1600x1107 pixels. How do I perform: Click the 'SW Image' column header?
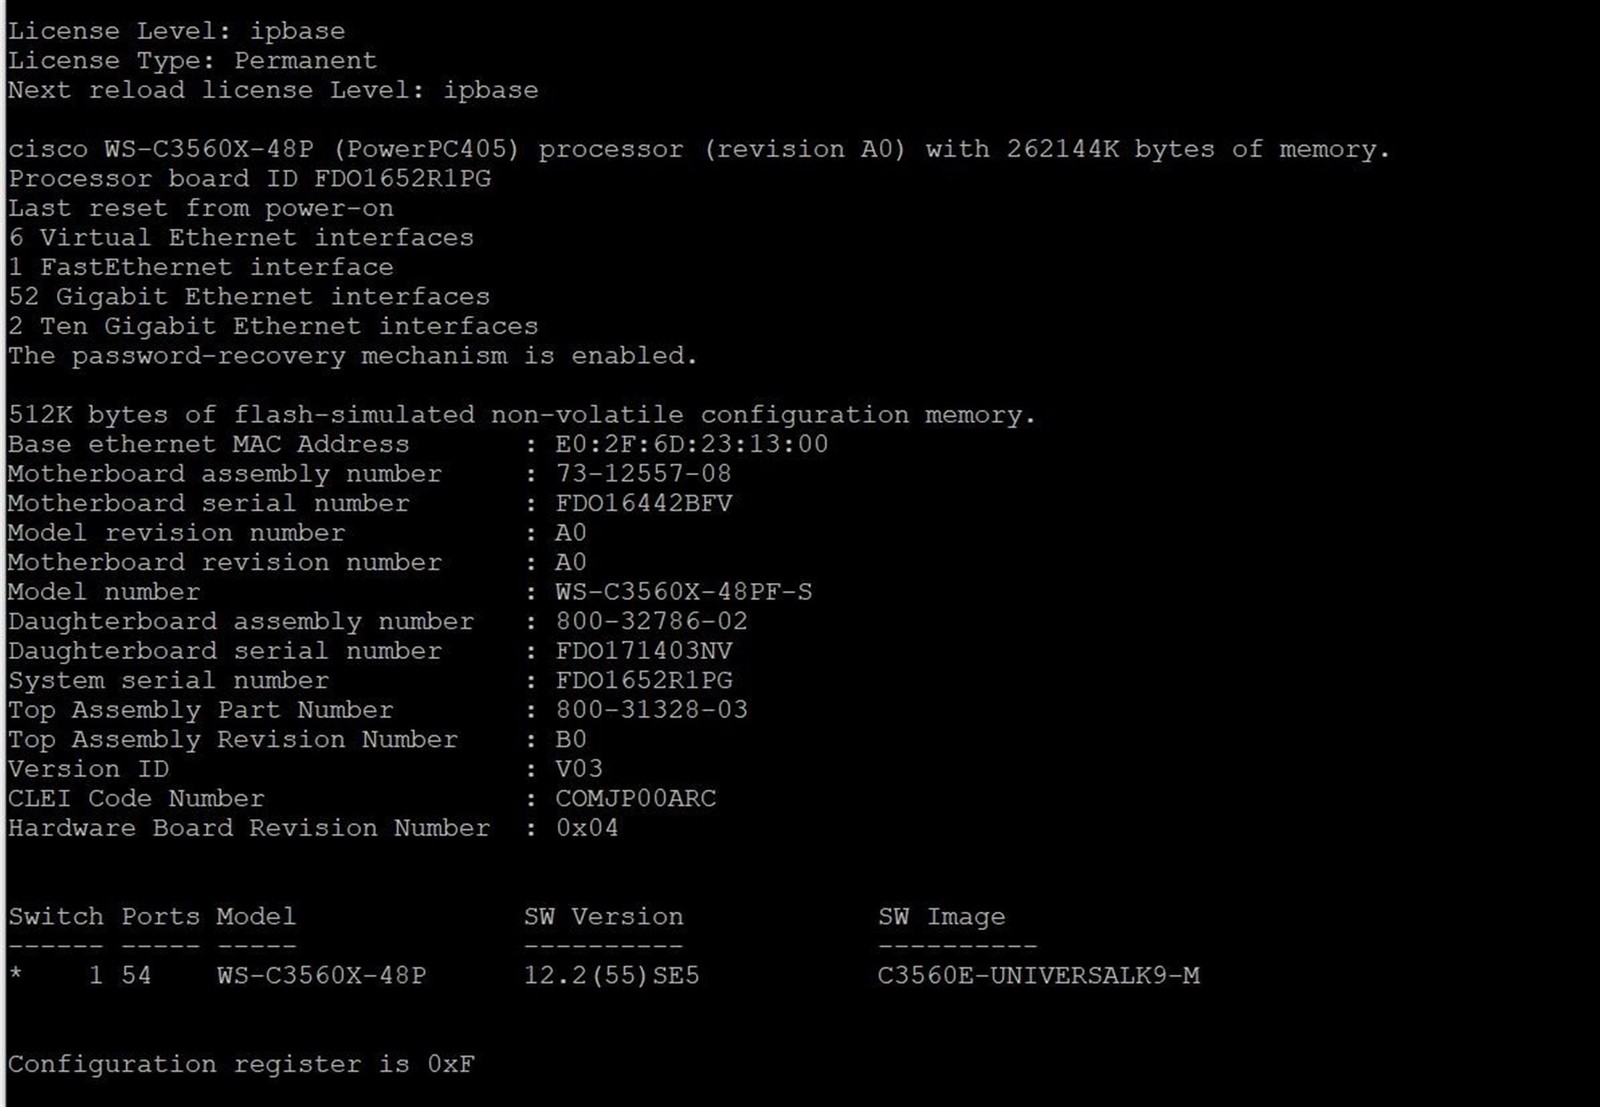point(942,917)
